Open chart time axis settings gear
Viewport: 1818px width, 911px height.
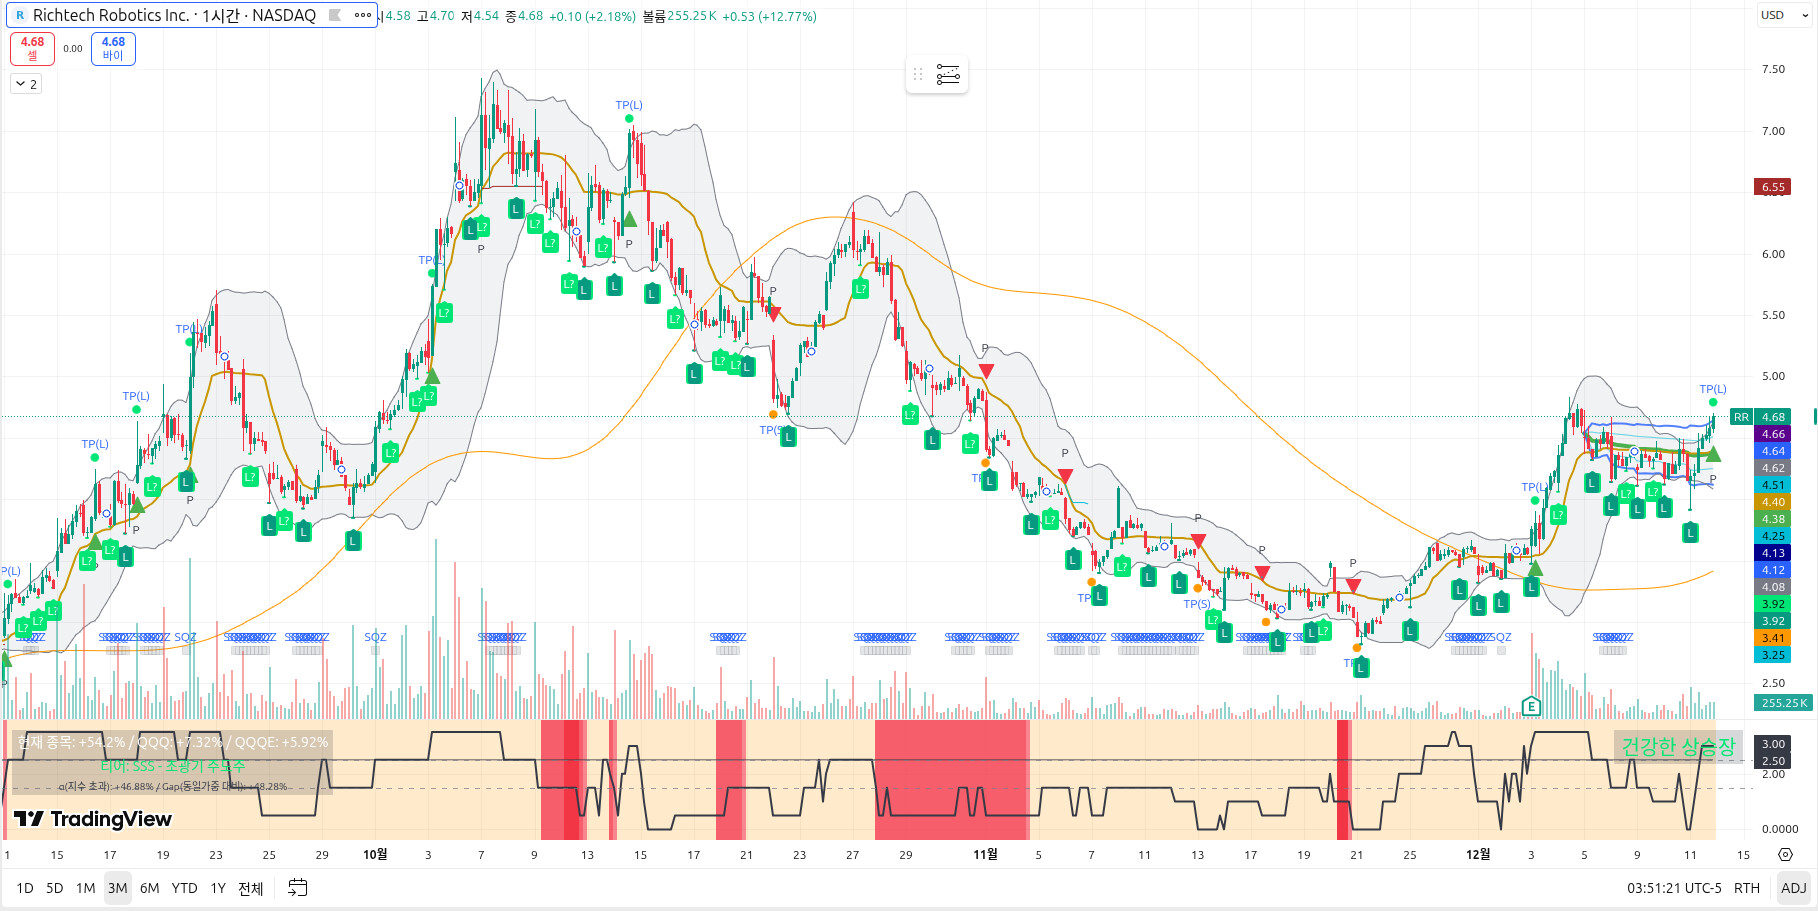pyautogui.click(x=1785, y=855)
